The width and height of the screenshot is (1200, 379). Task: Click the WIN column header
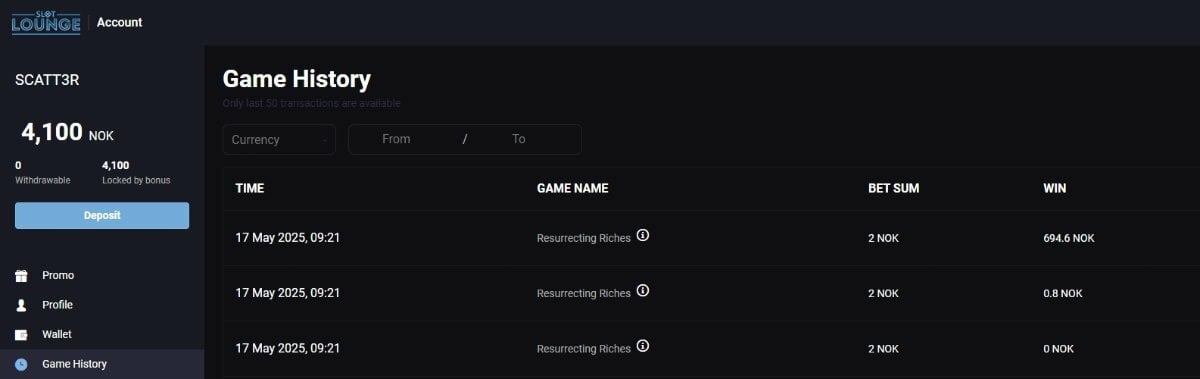click(1055, 188)
